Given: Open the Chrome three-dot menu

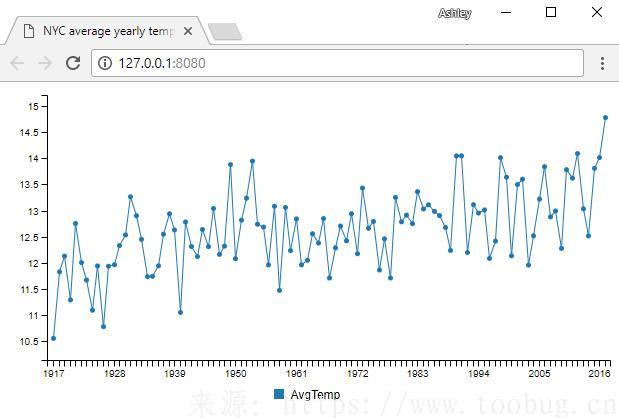Looking at the screenshot, I should tap(602, 63).
